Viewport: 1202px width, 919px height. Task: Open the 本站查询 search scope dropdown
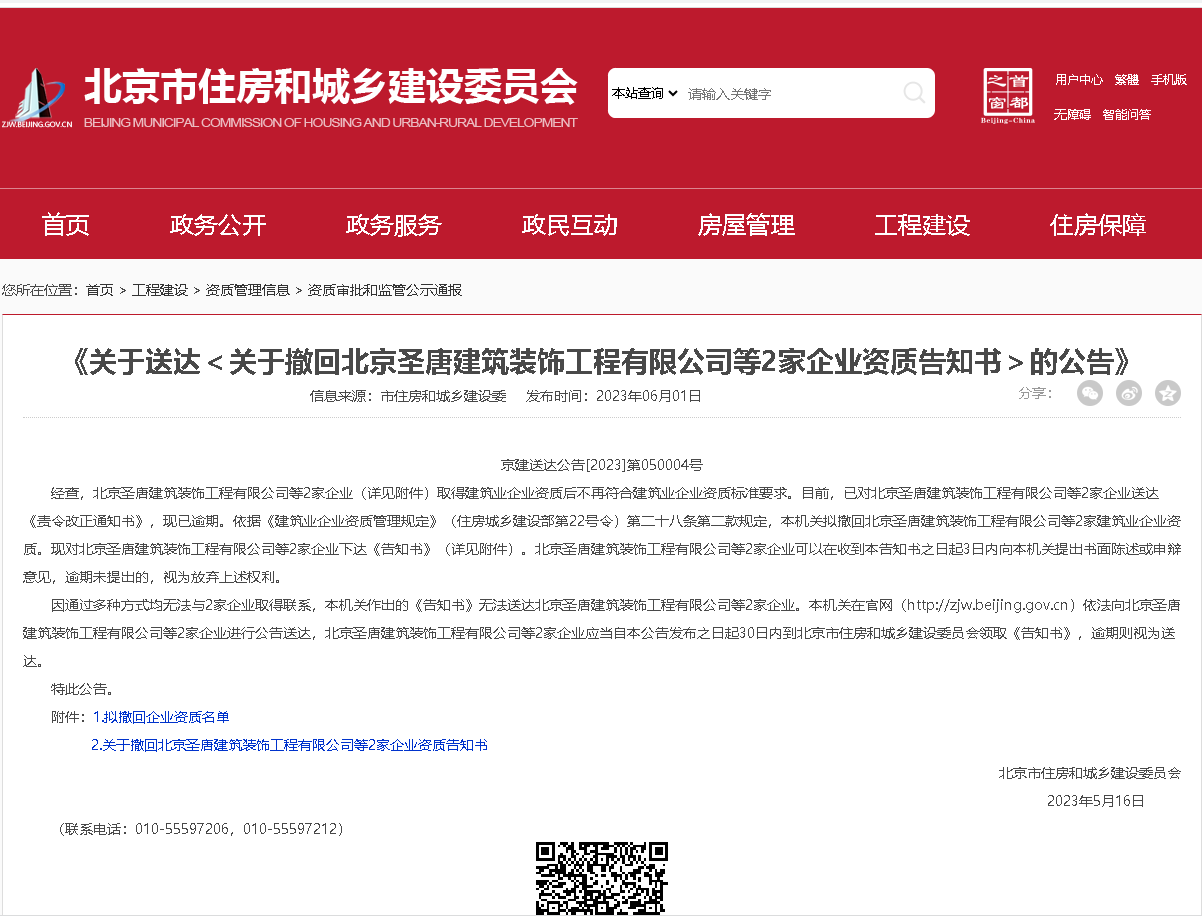(x=645, y=93)
